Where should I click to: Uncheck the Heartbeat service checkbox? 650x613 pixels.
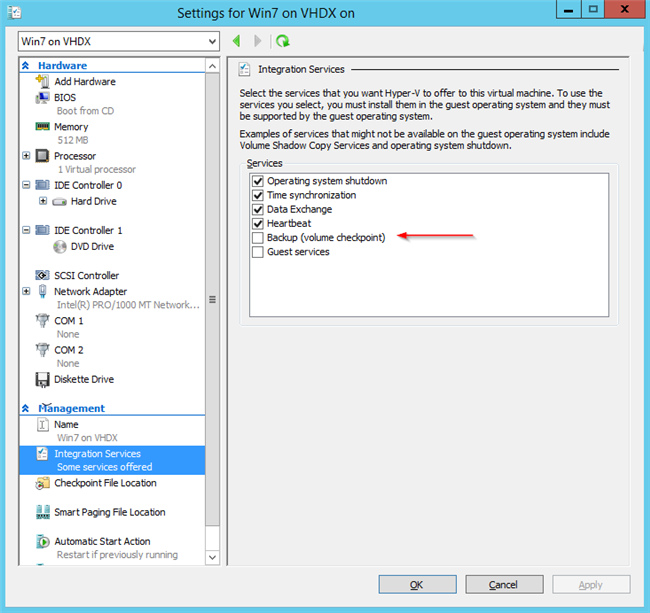(258, 224)
